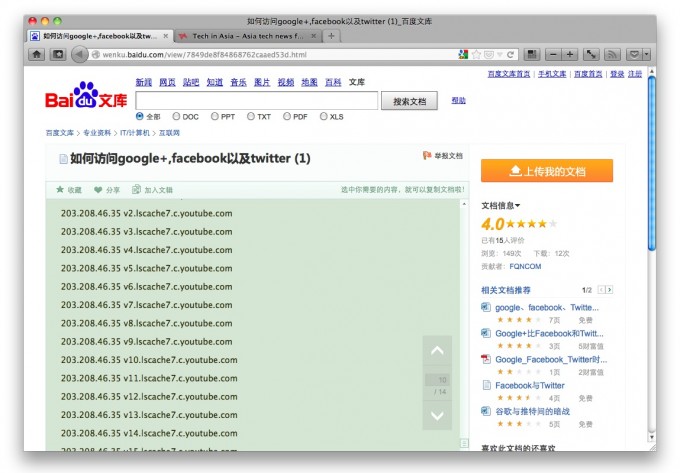680x473 pixels.
Task: Click the Pocket-style save toolbar icon
Action: click(634, 55)
